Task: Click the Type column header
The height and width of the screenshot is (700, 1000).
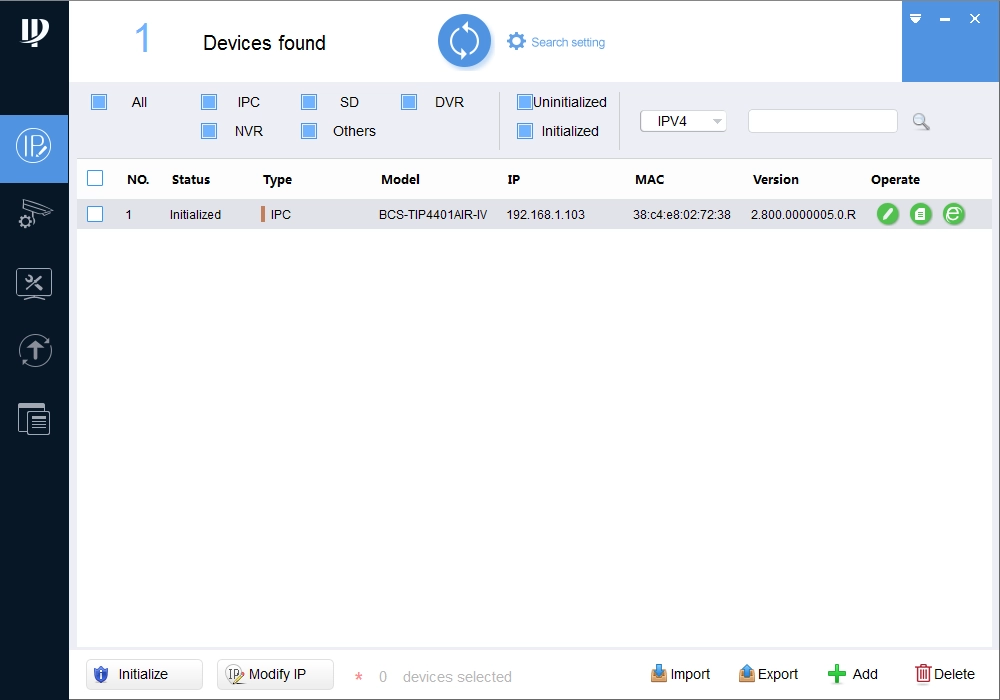Action: [x=277, y=180]
